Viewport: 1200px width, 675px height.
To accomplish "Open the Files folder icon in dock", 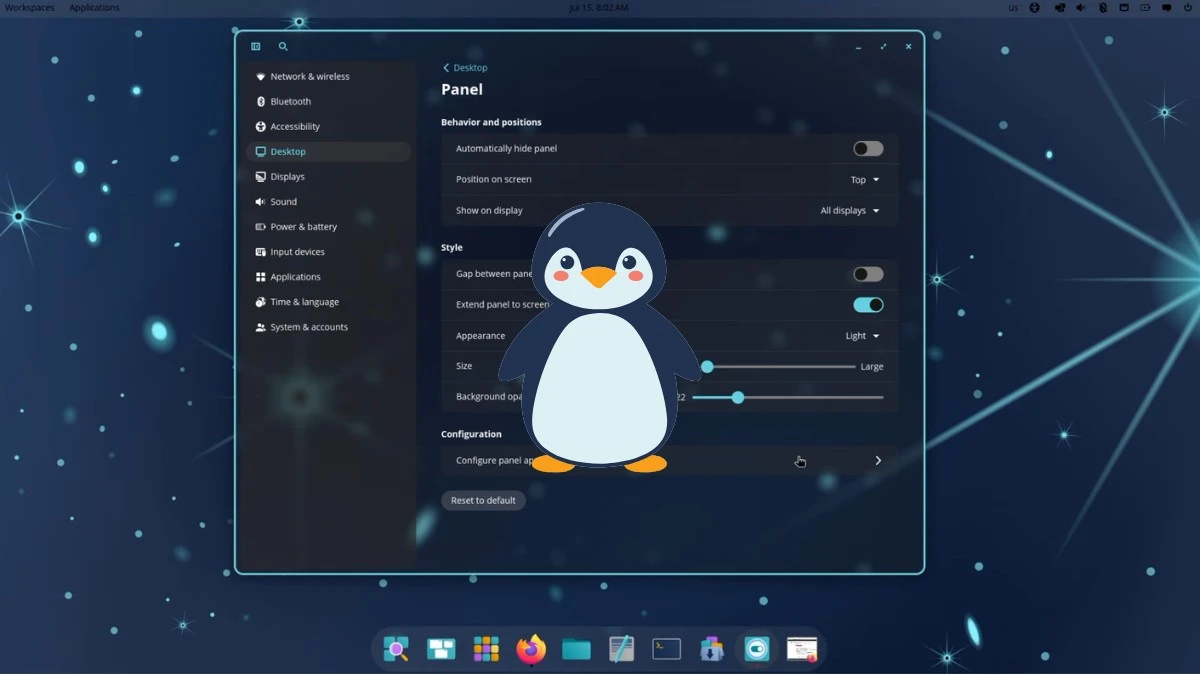I will [576, 649].
